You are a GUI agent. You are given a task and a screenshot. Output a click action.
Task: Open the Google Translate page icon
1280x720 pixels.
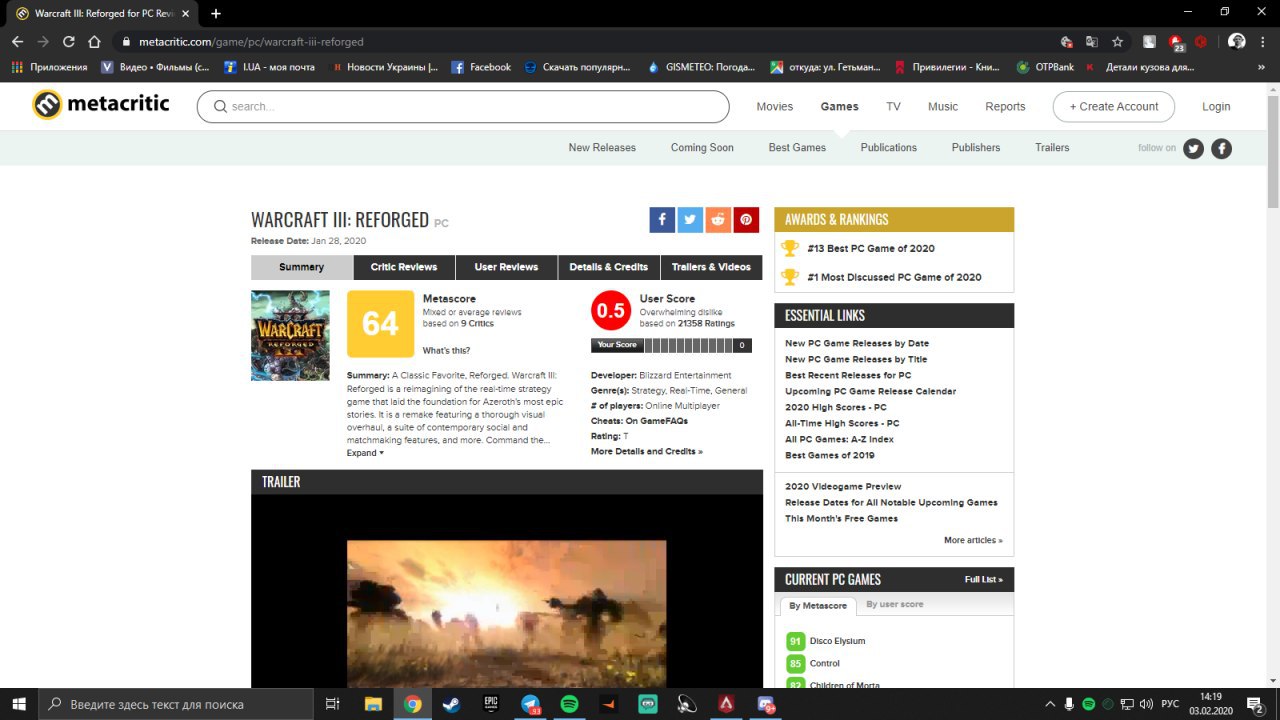1092,42
